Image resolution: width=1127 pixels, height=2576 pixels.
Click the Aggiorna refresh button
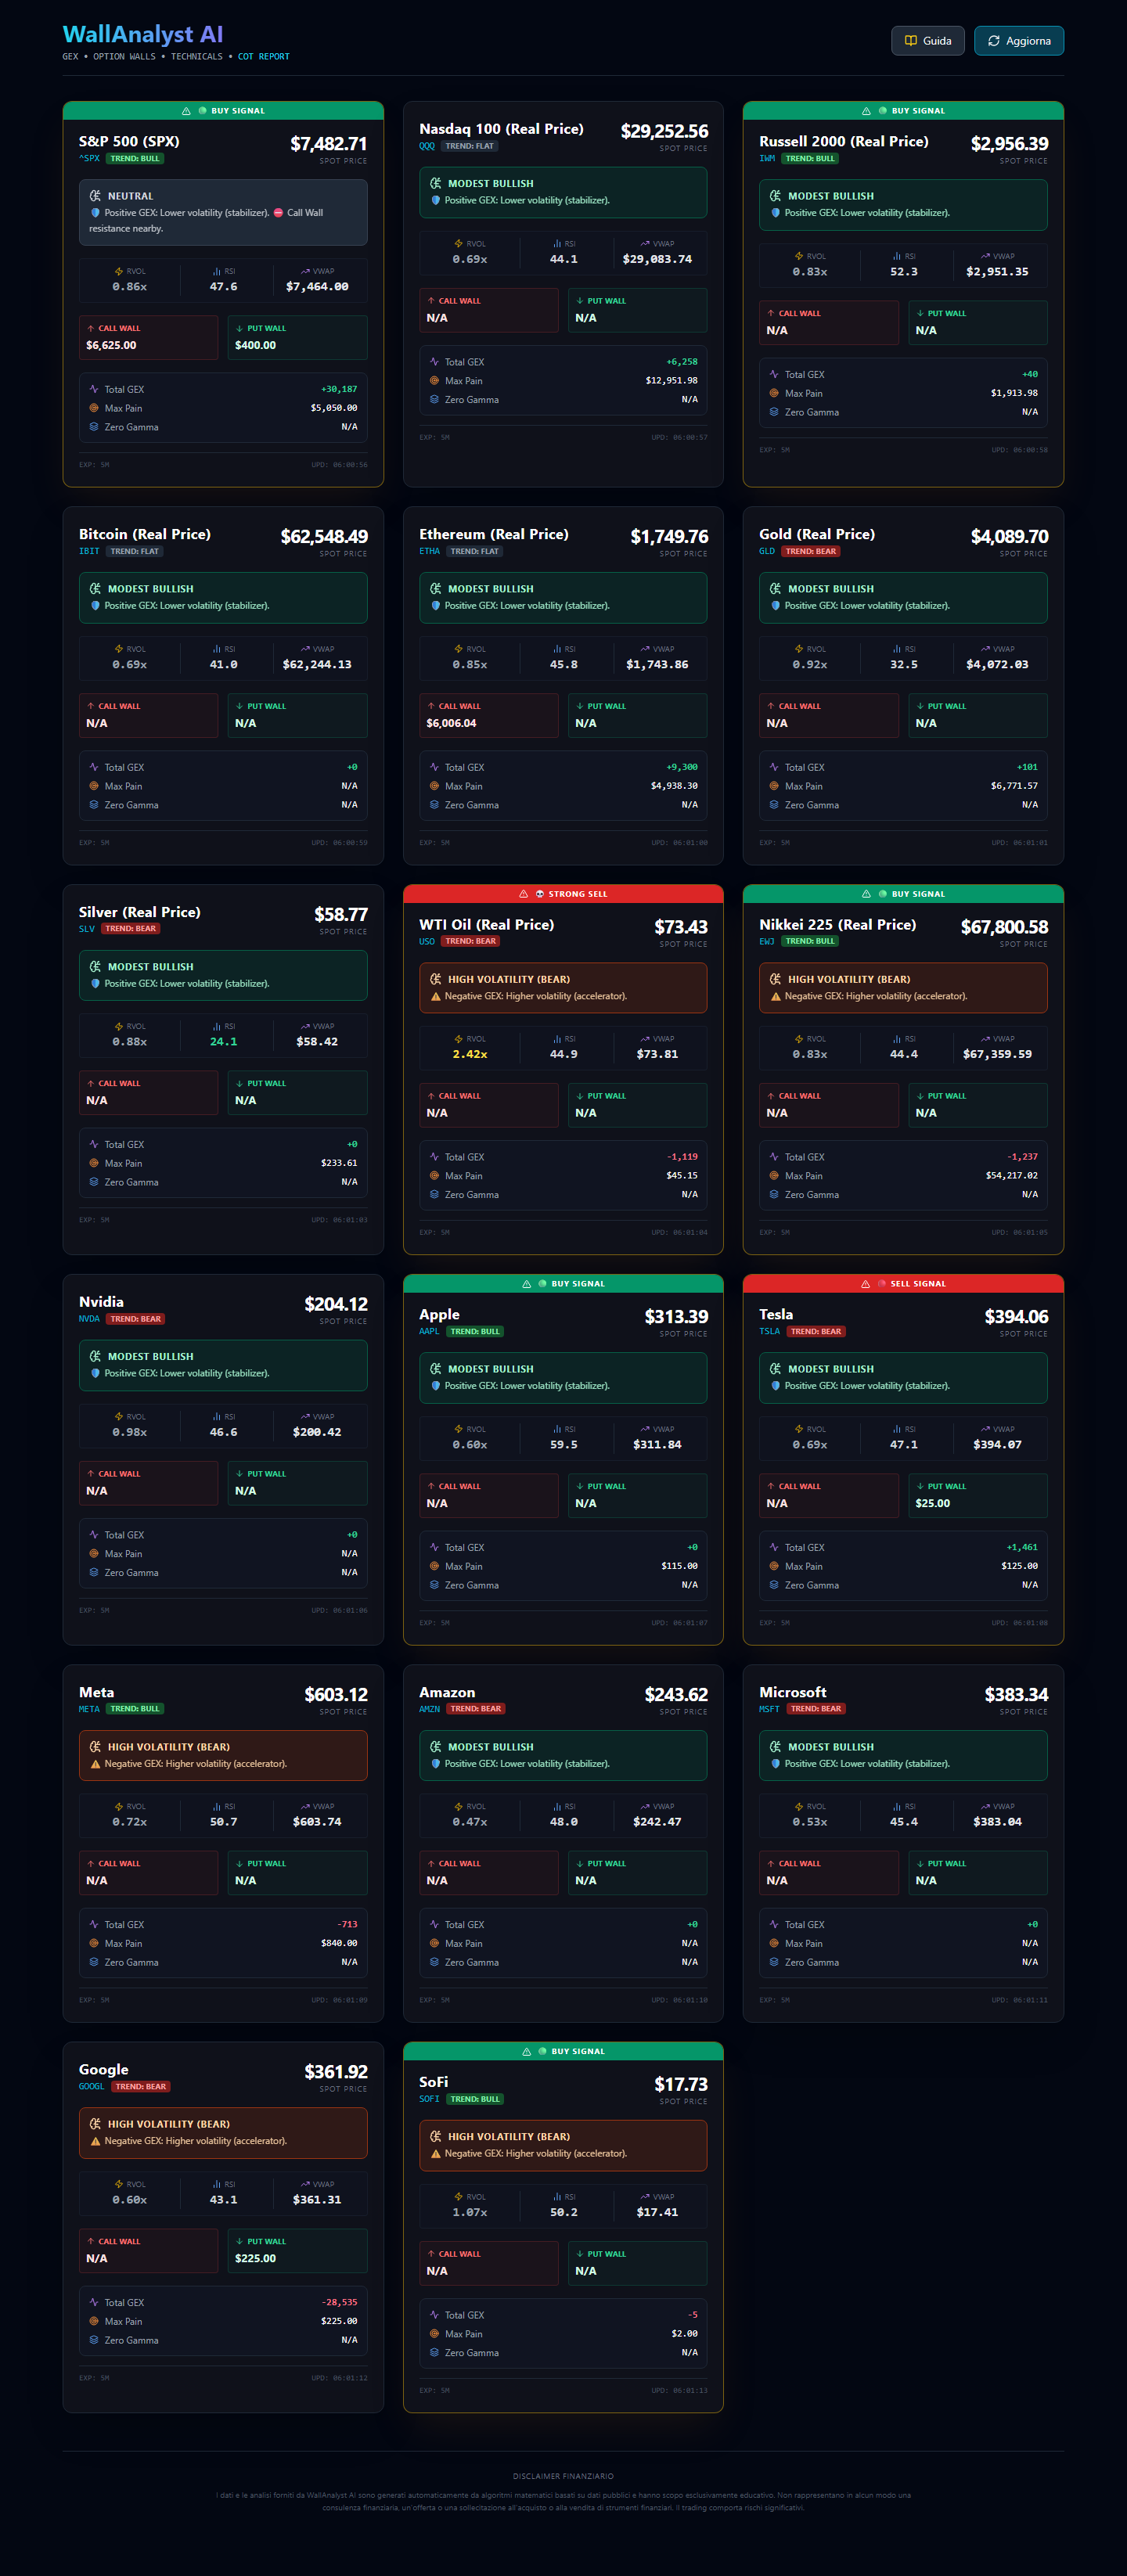tap(1018, 41)
